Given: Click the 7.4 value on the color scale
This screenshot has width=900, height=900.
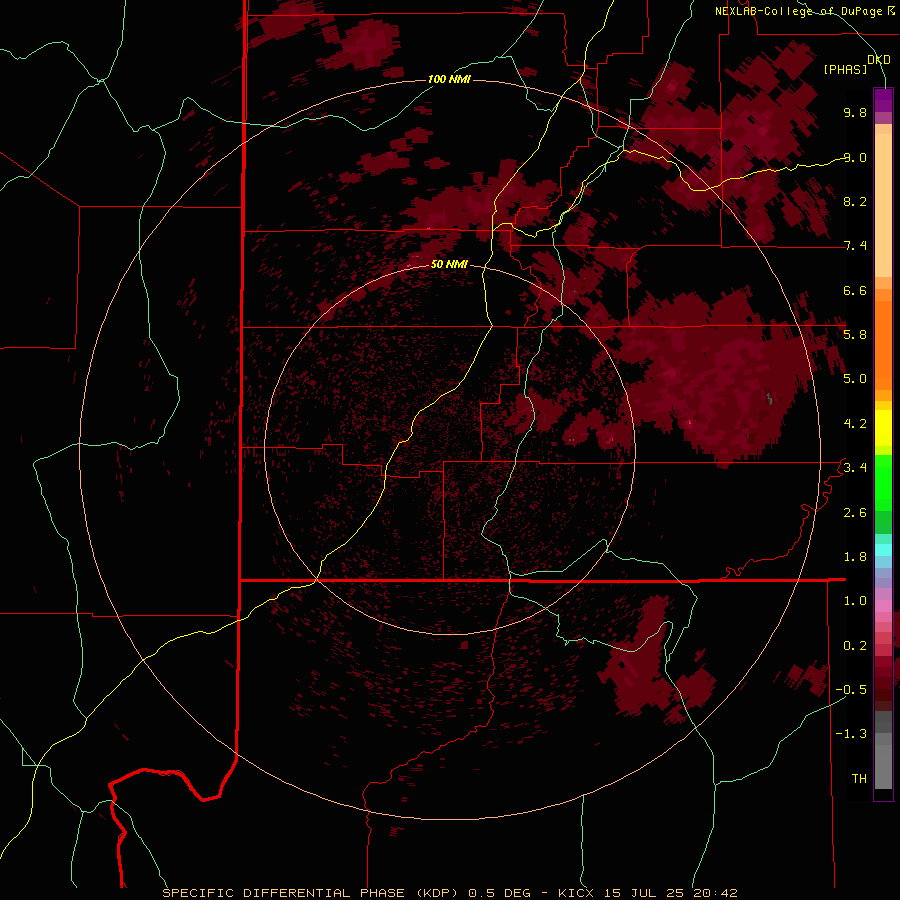Looking at the screenshot, I should pos(855,246).
